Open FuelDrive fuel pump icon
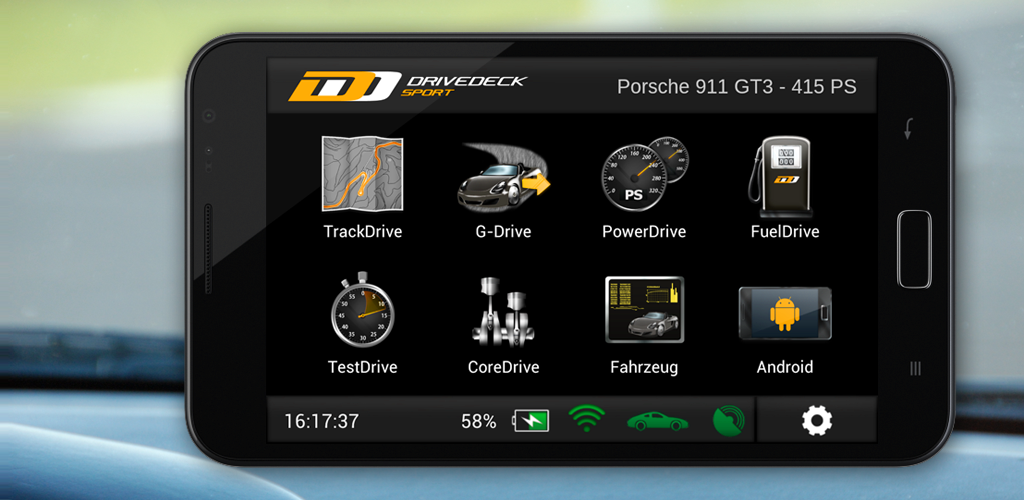The width and height of the screenshot is (1024, 500). coord(780,176)
